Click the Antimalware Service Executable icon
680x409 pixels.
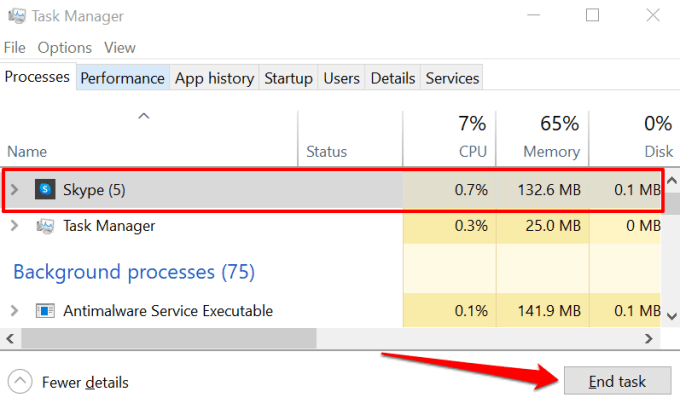click(x=45, y=311)
